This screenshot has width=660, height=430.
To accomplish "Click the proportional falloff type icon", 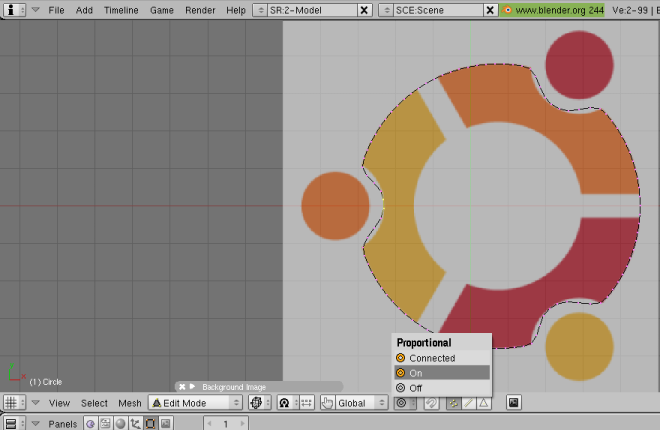I will 431,403.
